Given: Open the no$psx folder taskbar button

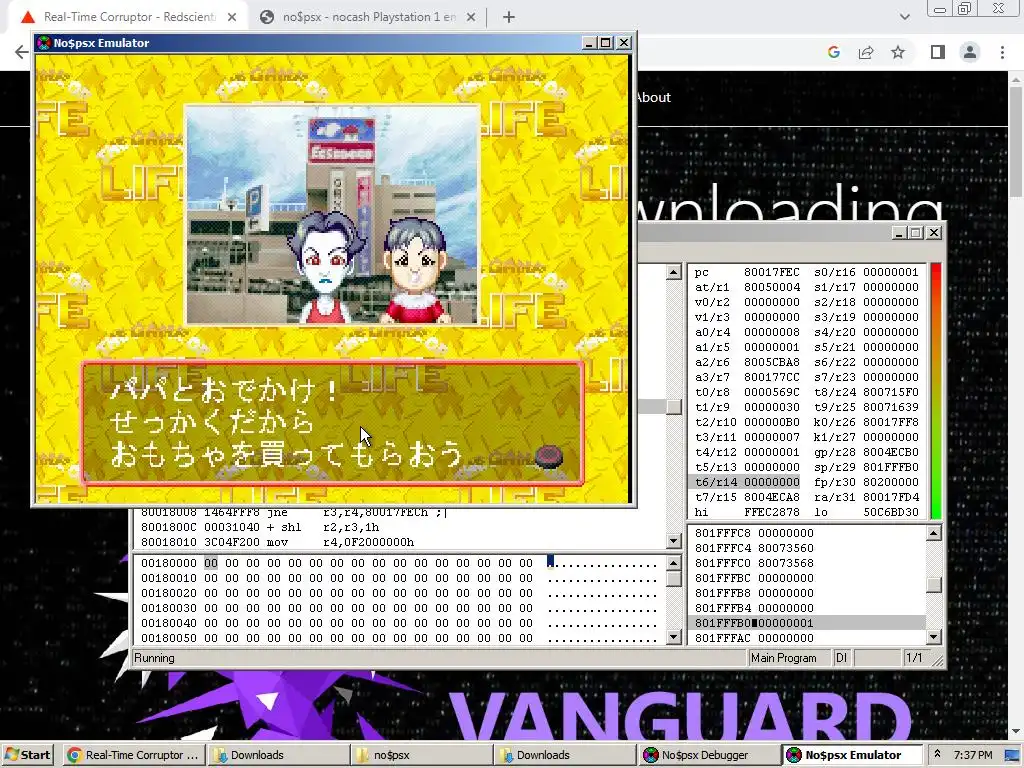Looking at the screenshot, I should point(421,755).
